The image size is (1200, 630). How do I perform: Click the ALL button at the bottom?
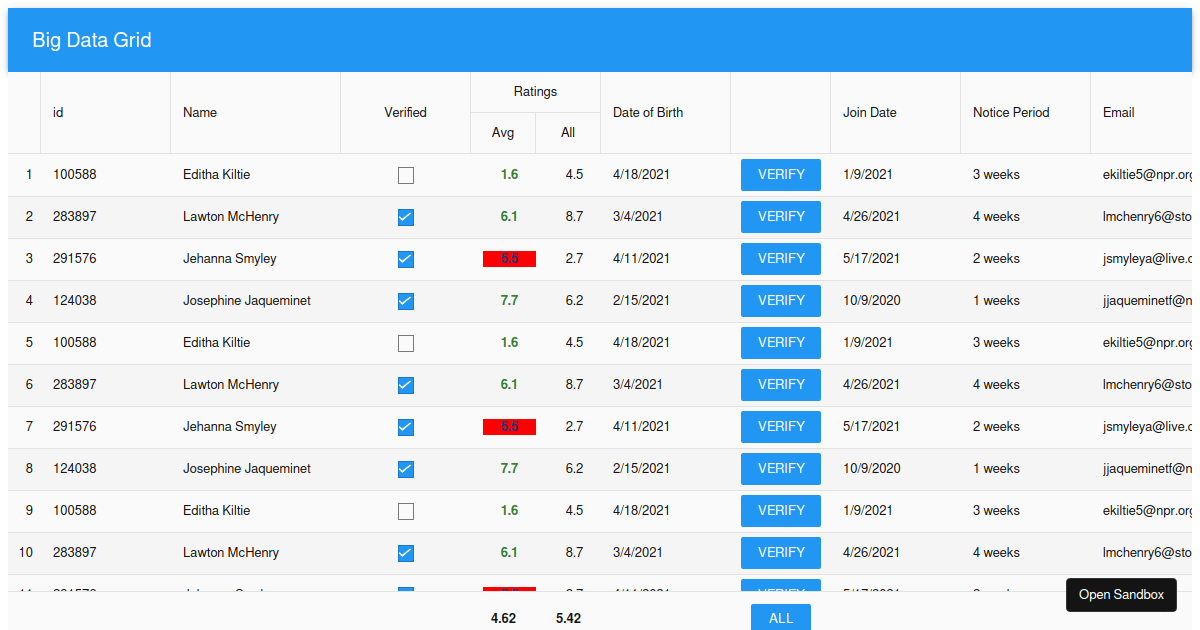pyautogui.click(x=780, y=617)
